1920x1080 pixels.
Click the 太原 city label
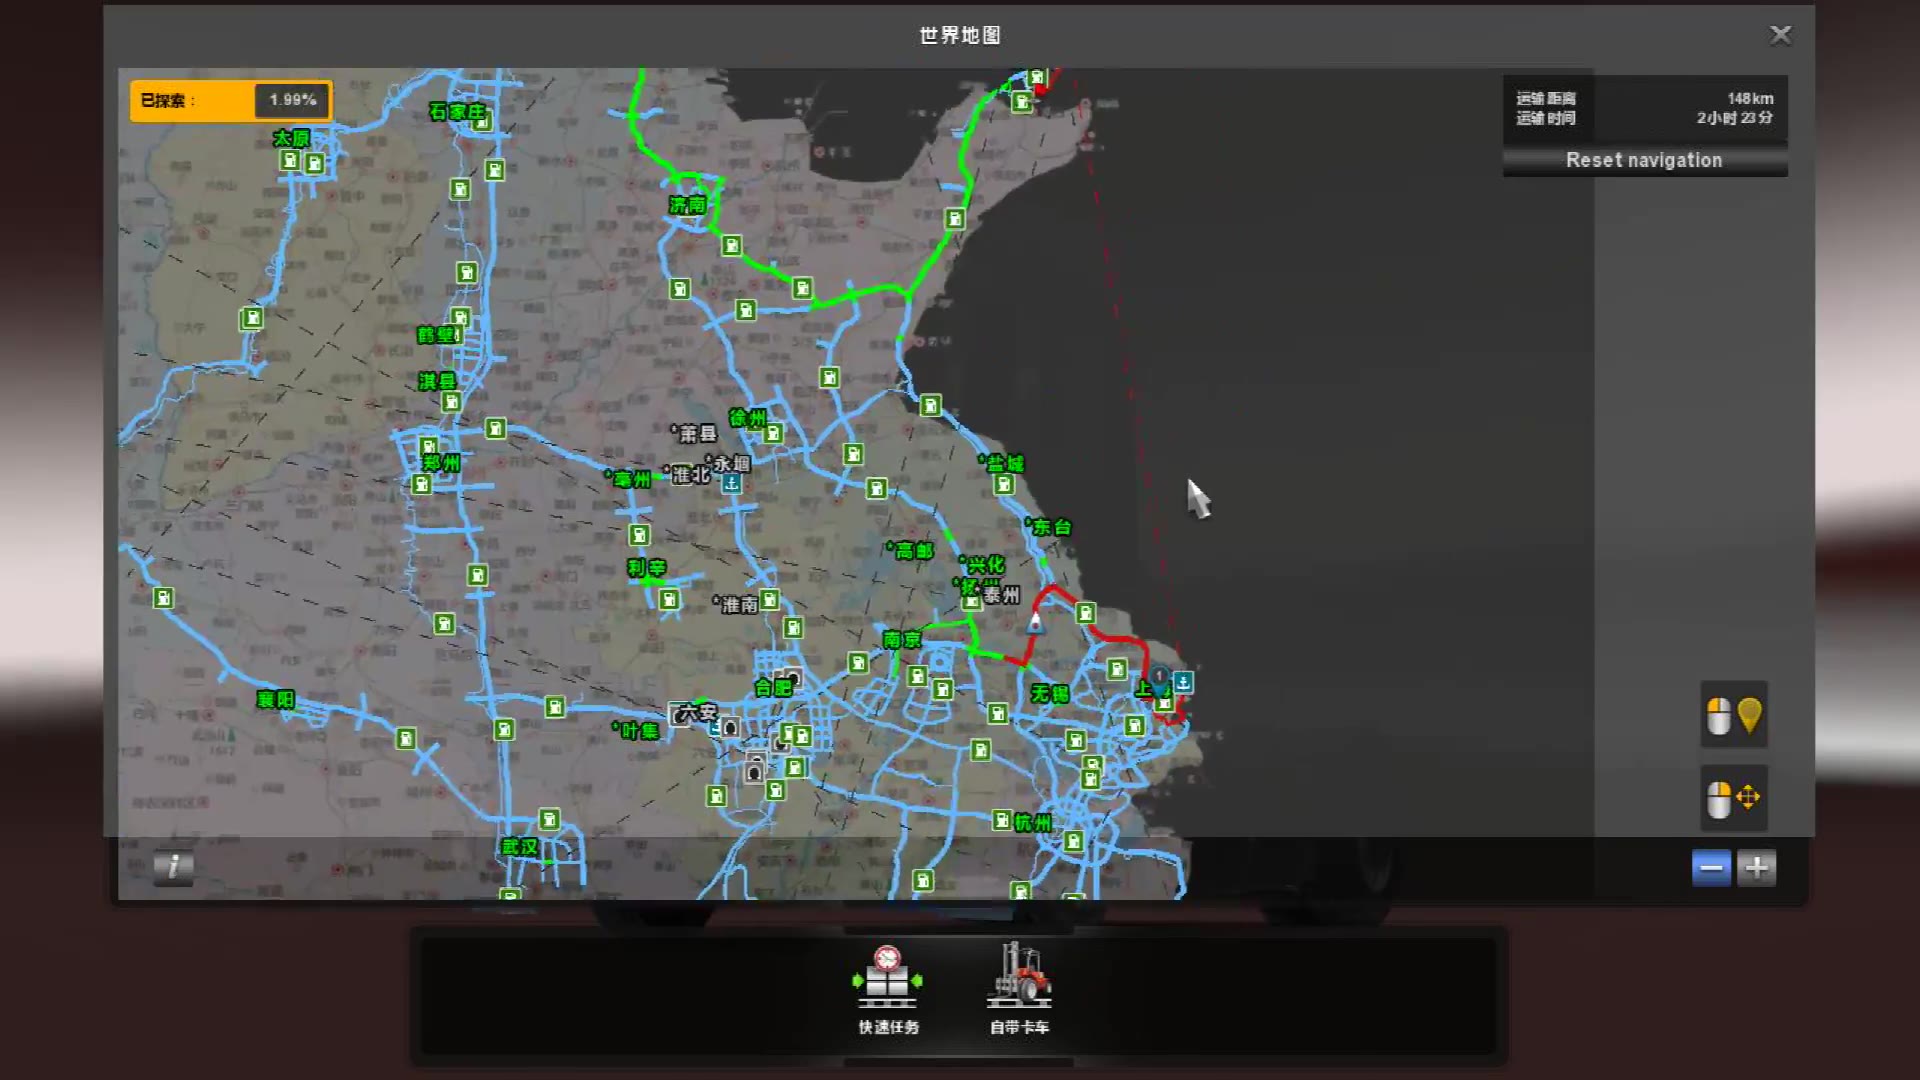[x=291, y=138]
